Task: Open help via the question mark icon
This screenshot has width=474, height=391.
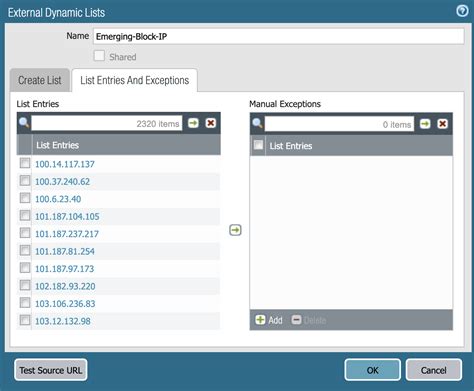Action: [x=462, y=11]
